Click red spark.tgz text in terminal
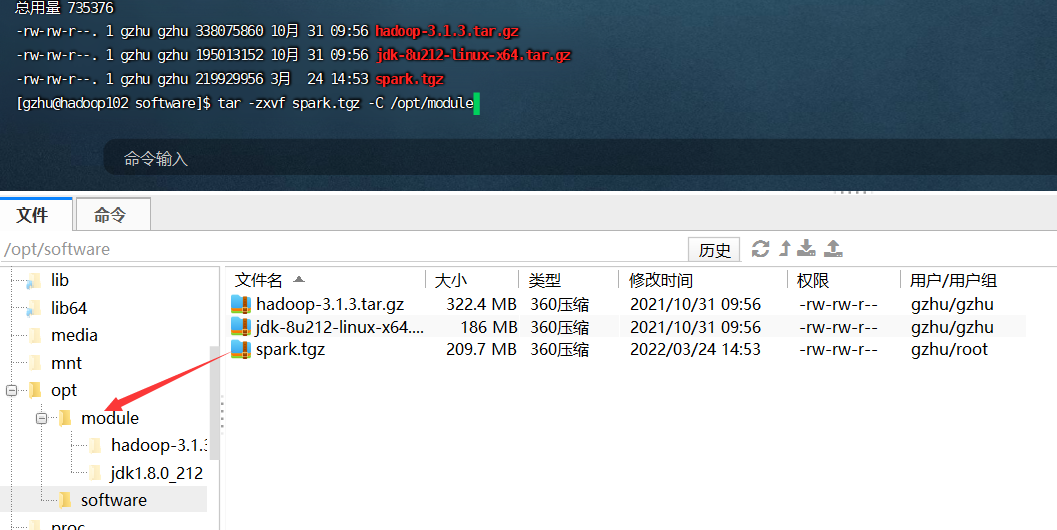1057x530 pixels. (x=410, y=79)
